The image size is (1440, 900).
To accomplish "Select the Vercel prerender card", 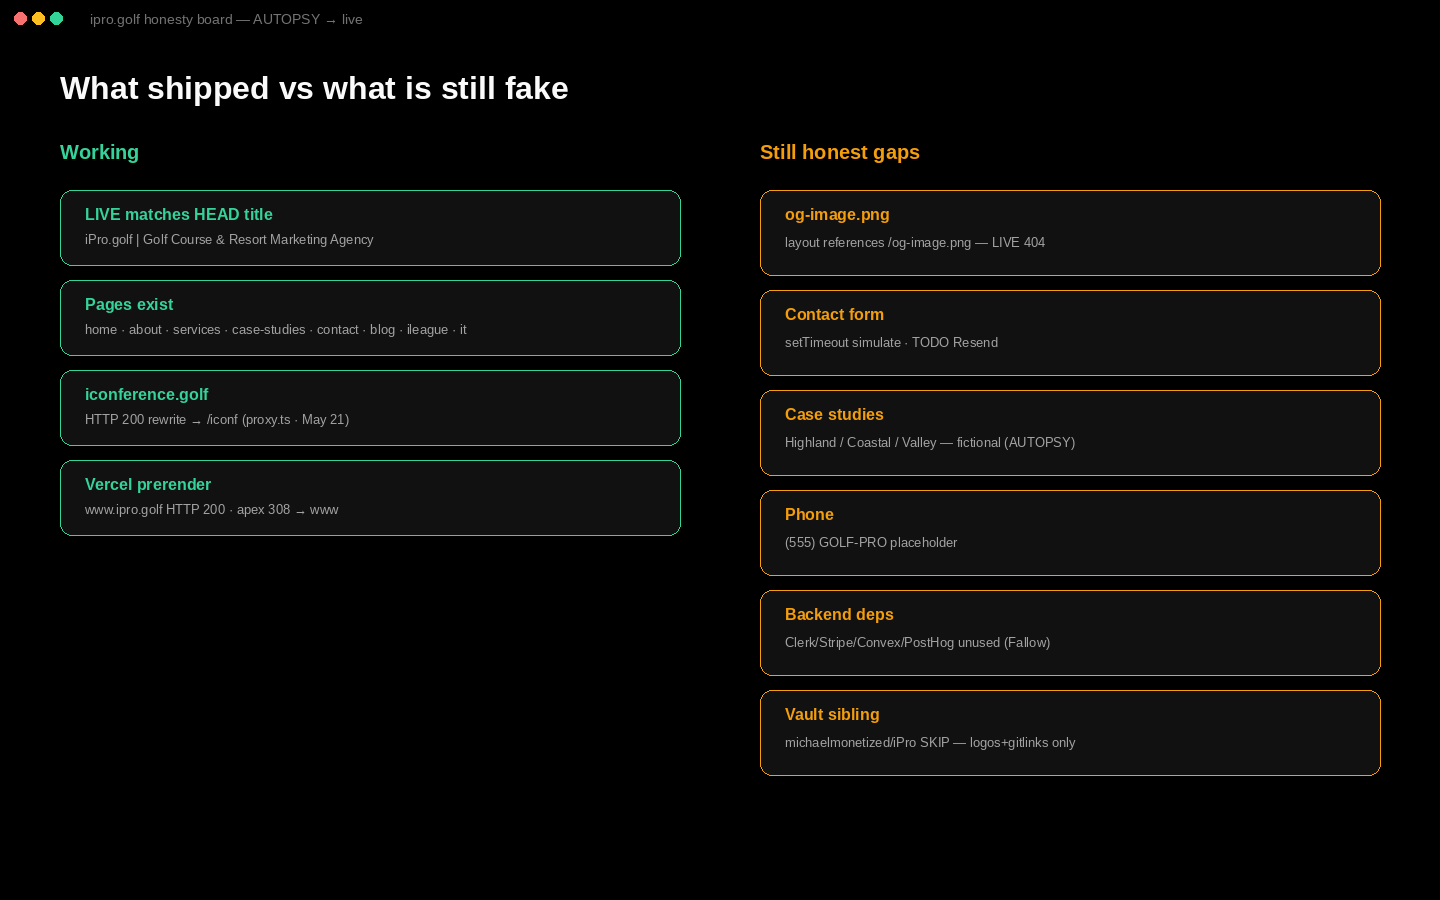I will (x=370, y=498).
